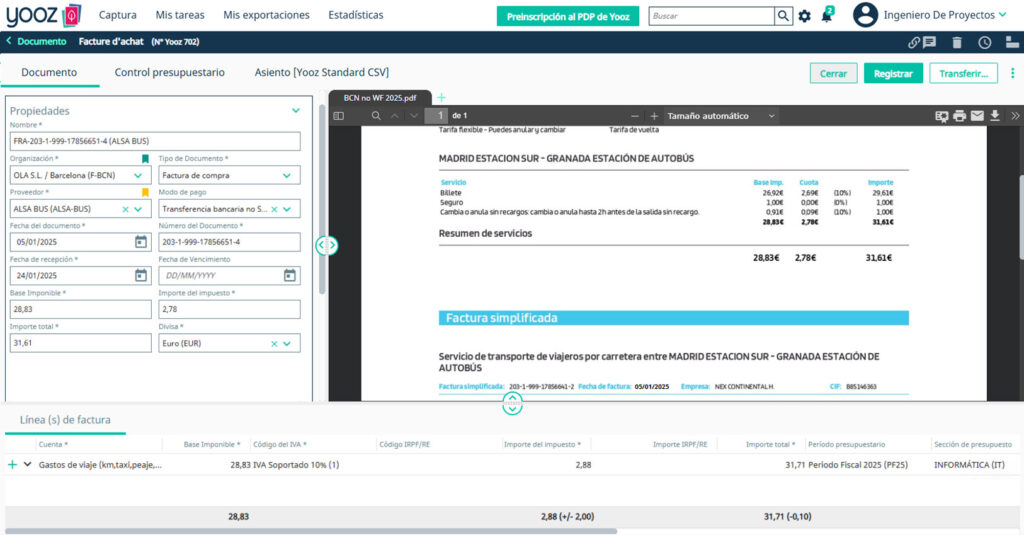Screen dimensions: 1024x535
Task: Select the BCN no WF 2025.pdf tab
Action: 380,98
